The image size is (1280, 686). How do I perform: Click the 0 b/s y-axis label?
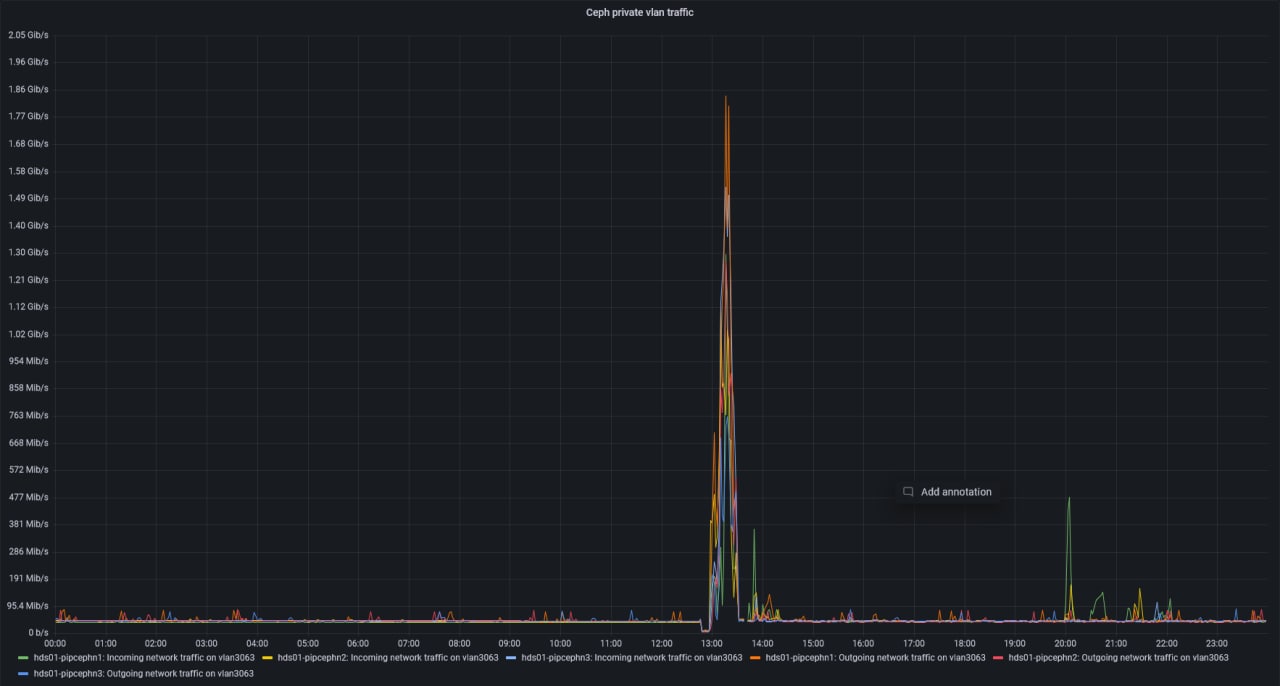coord(37,633)
